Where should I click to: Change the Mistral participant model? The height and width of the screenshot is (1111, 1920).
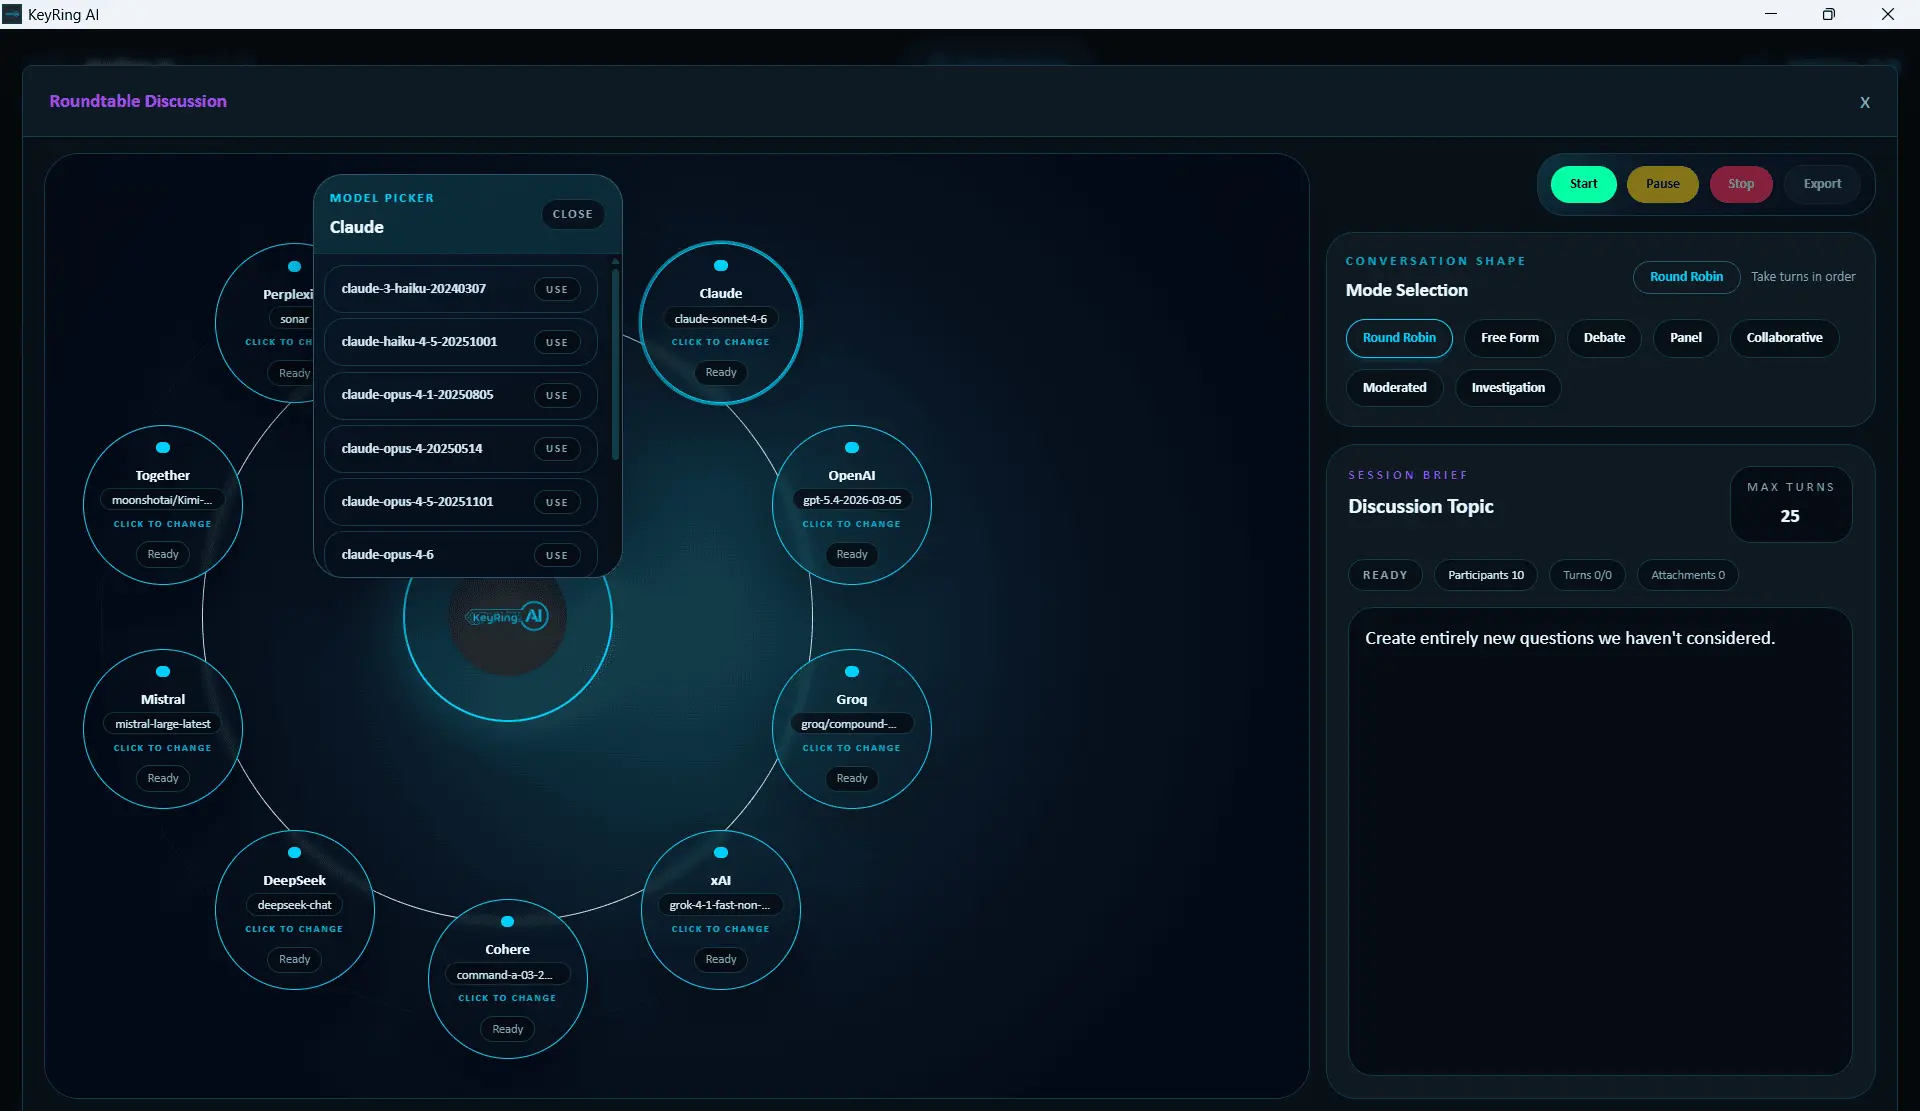point(163,748)
